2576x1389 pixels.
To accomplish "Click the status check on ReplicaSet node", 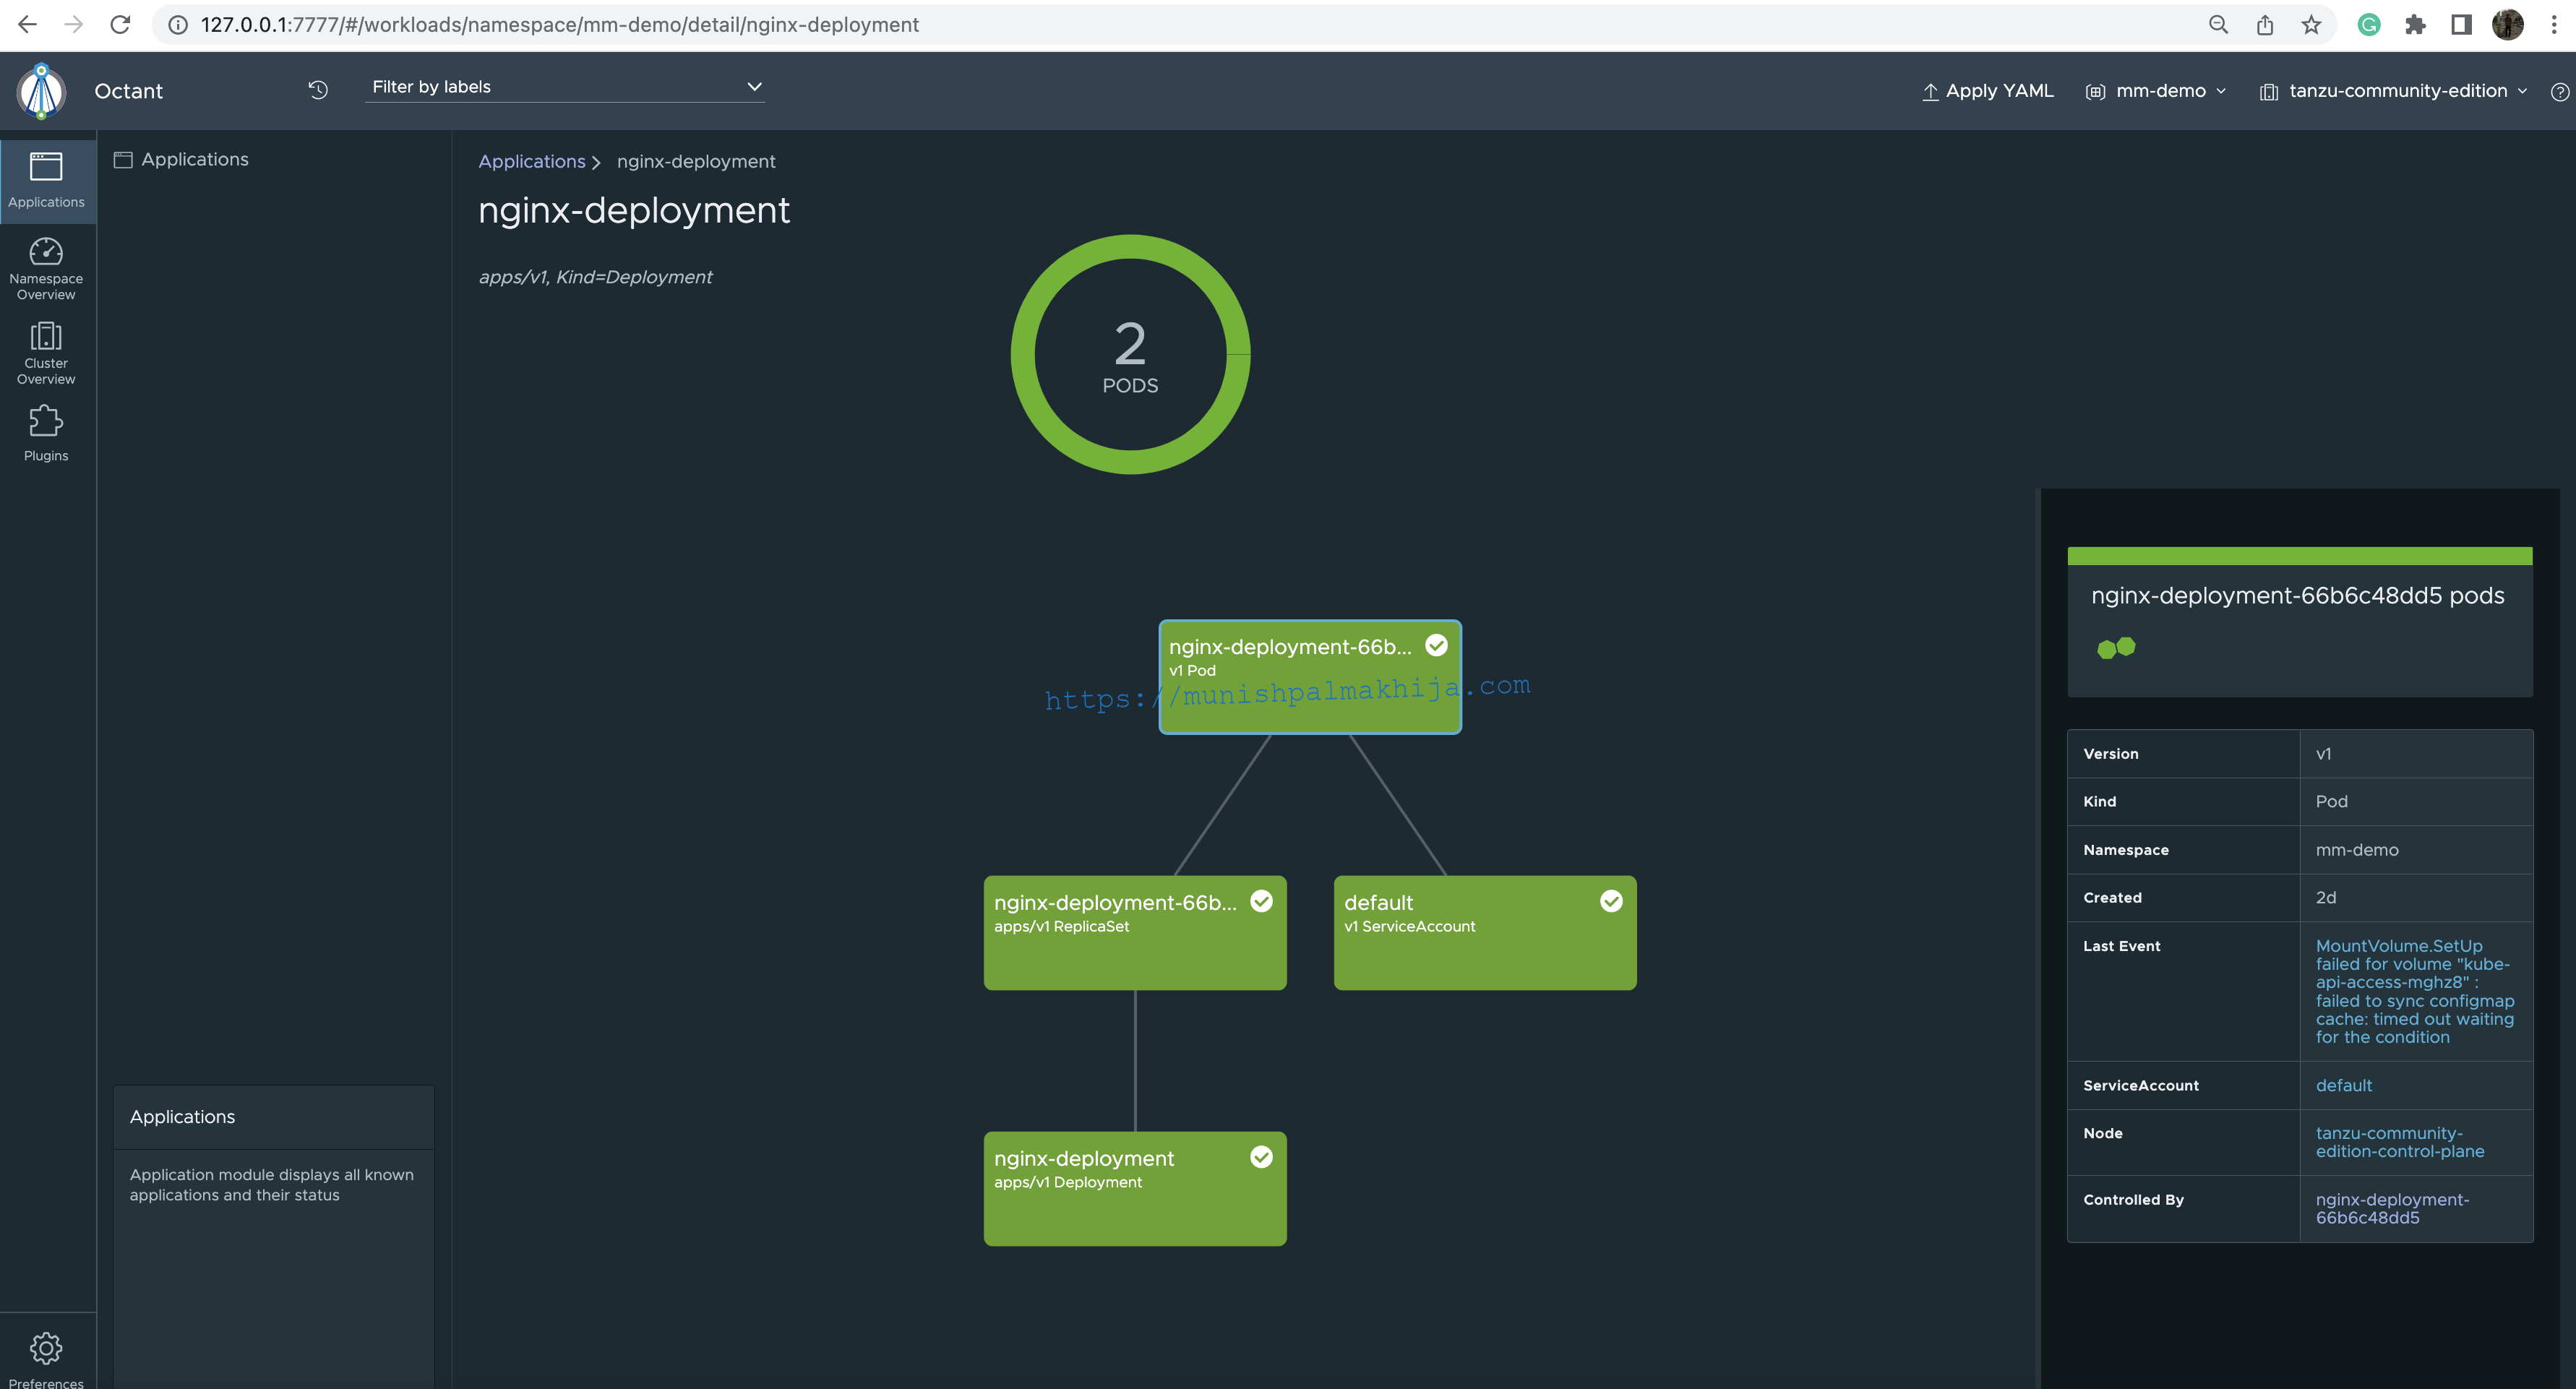I will pos(1262,901).
